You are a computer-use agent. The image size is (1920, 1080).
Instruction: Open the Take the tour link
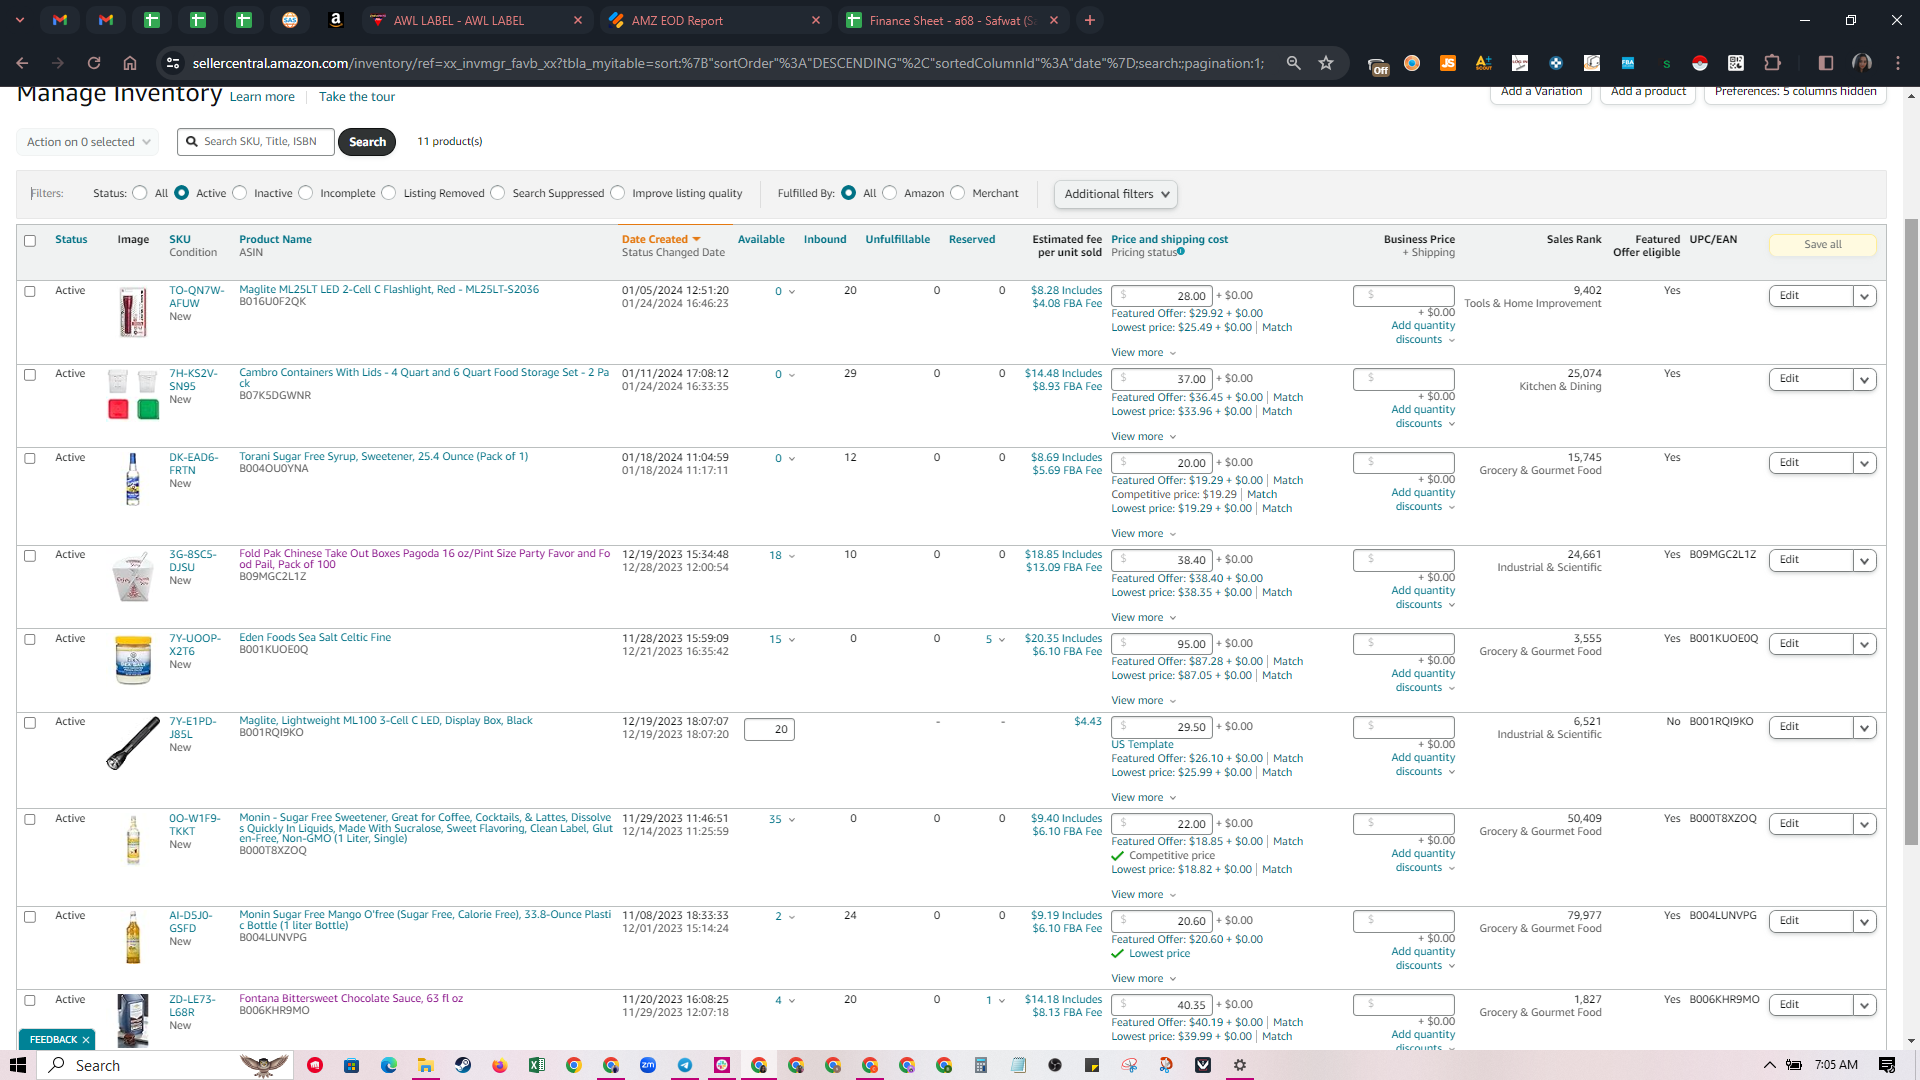357,97
